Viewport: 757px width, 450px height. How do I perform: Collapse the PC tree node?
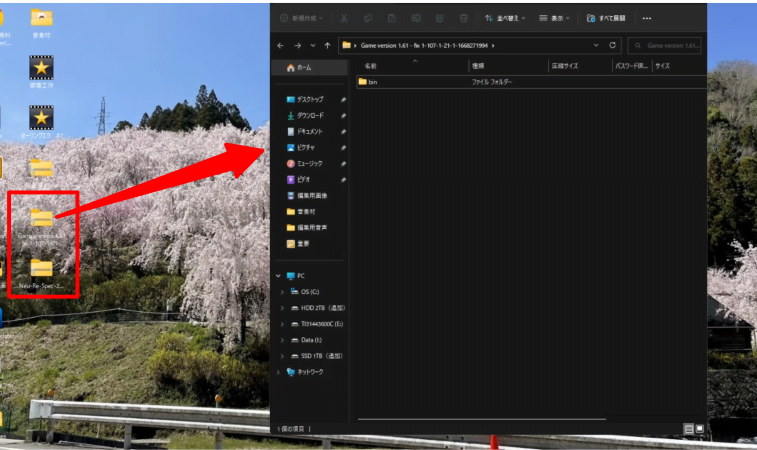pos(278,276)
